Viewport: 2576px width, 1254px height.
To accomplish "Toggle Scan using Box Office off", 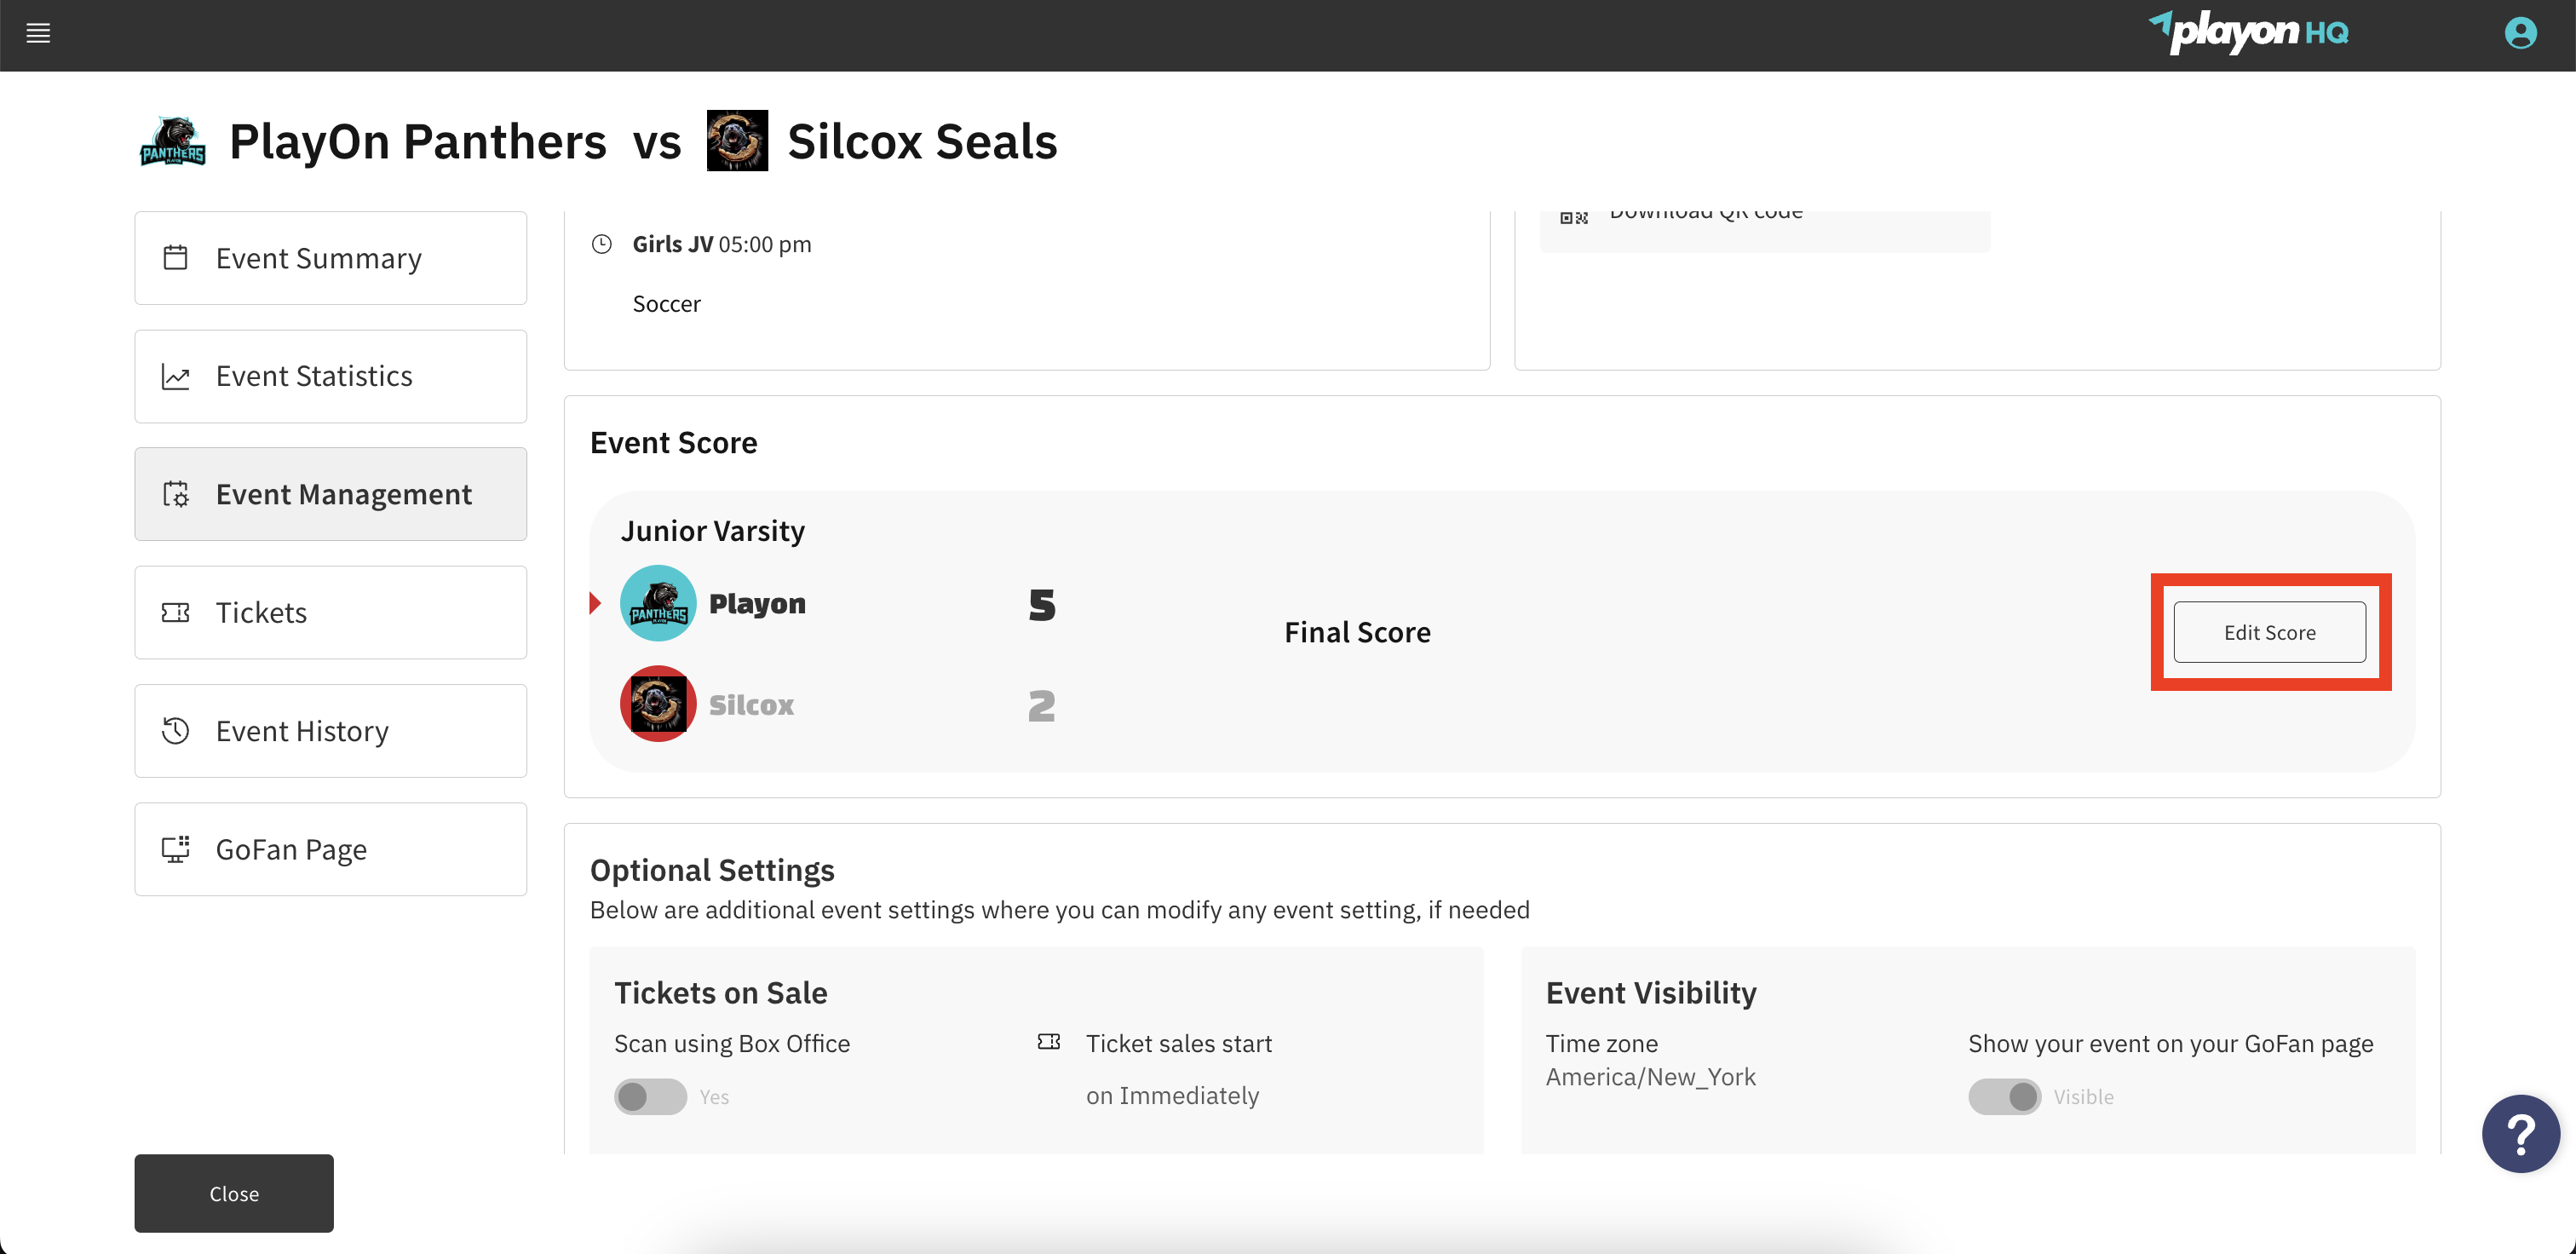I will (x=650, y=1096).
